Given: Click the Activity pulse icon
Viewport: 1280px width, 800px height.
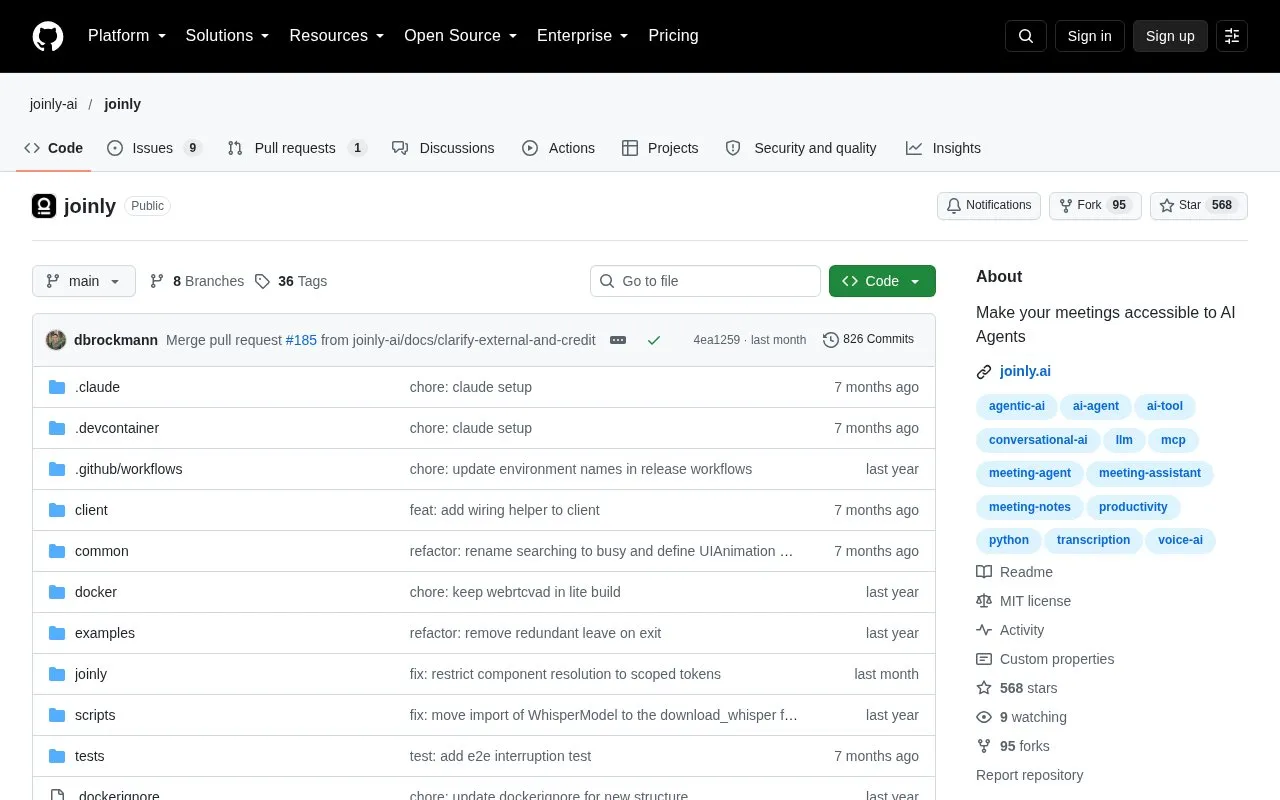Looking at the screenshot, I should (x=984, y=630).
